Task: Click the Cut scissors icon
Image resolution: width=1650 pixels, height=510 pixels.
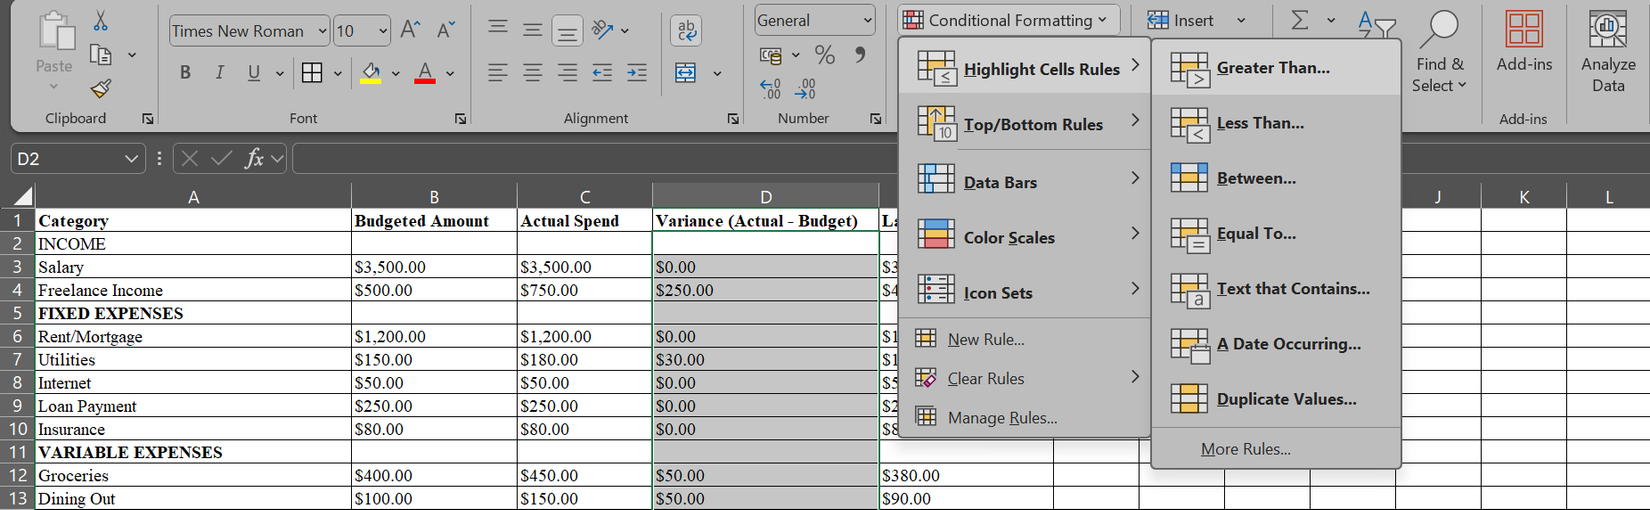Action: click(x=101, y=21)
